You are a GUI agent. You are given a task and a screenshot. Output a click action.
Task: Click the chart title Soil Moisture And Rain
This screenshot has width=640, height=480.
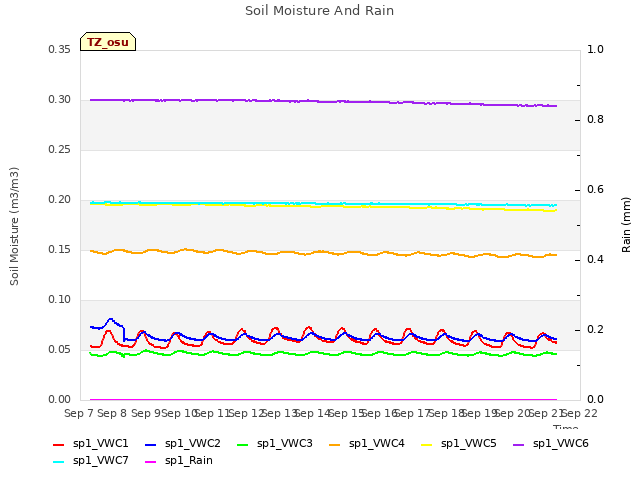tap(320, 11)
